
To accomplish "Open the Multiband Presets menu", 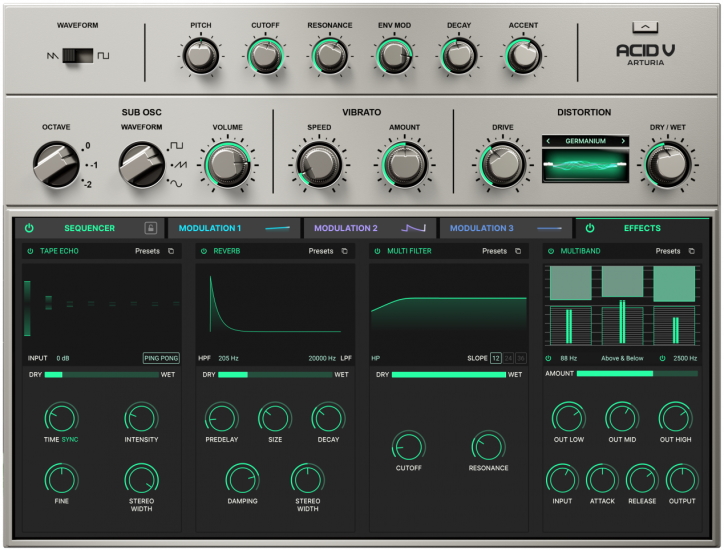I will (668, 251).
